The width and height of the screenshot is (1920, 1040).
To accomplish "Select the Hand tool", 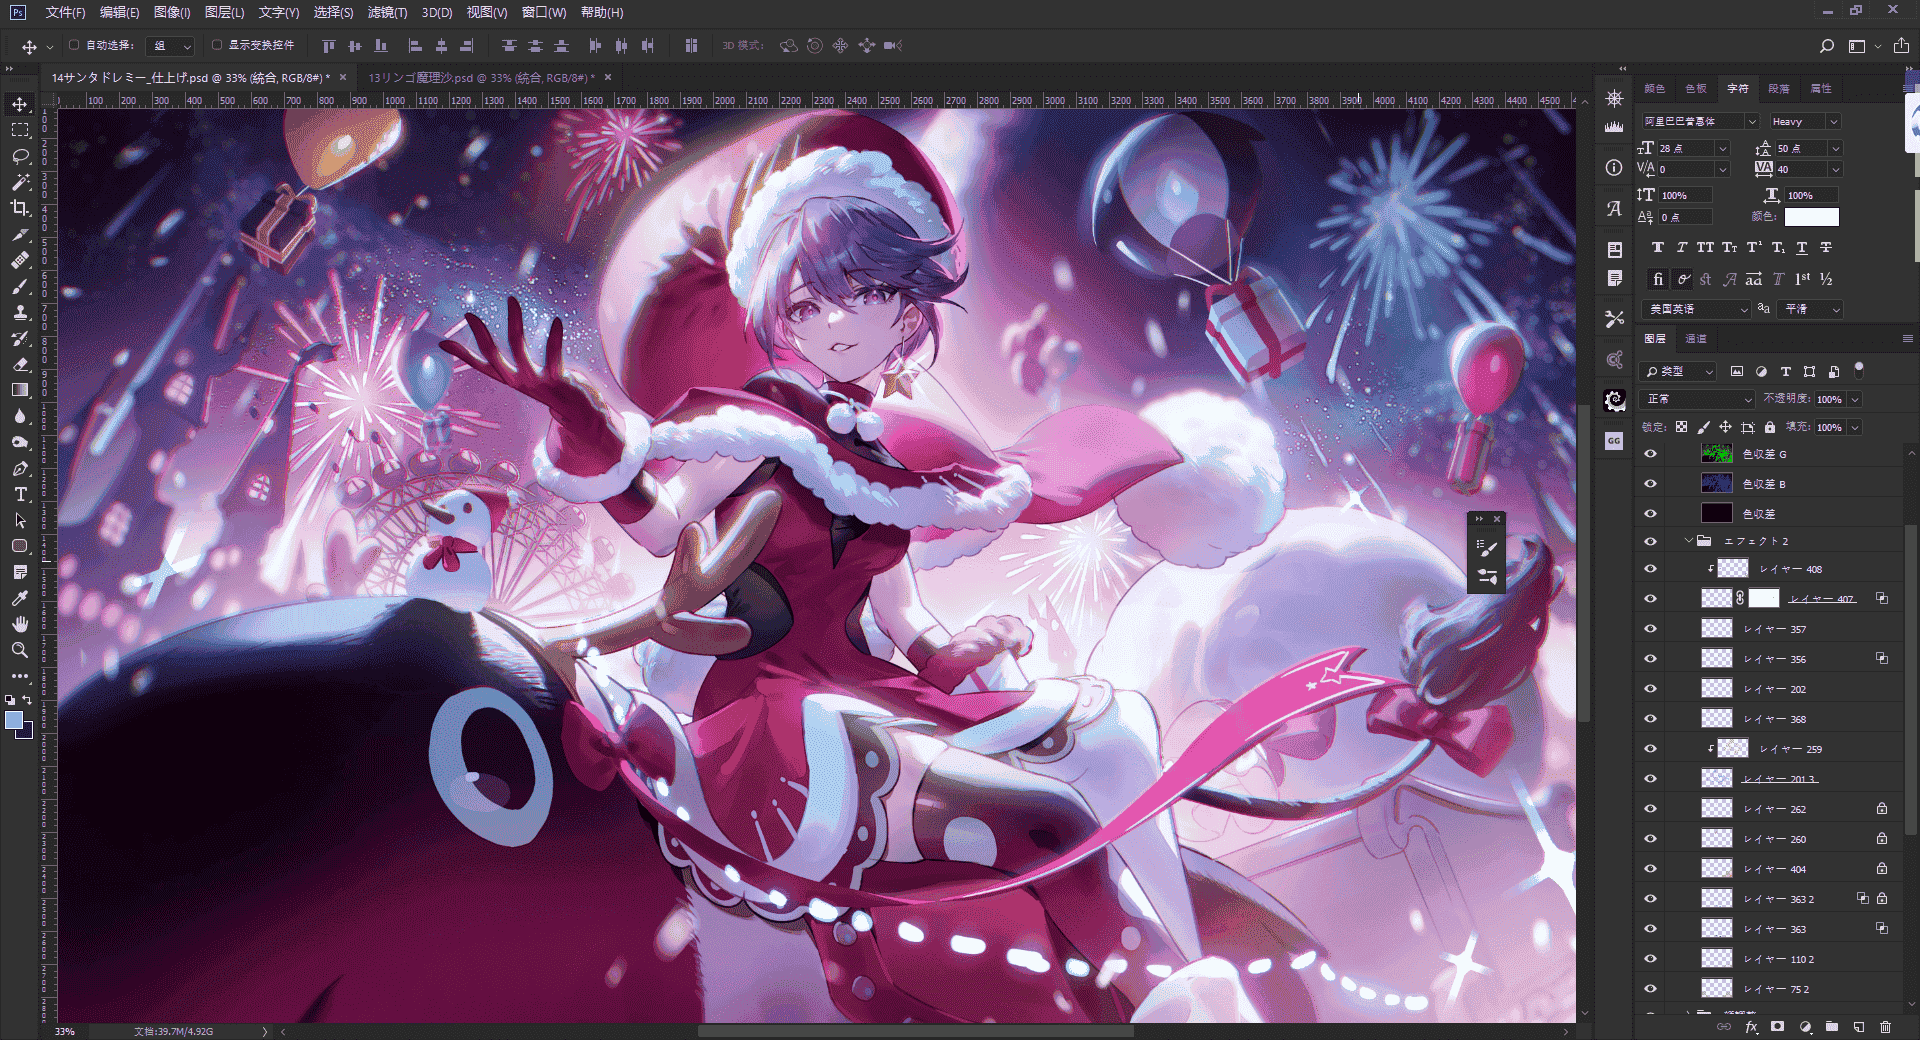I will coord(20,624).
